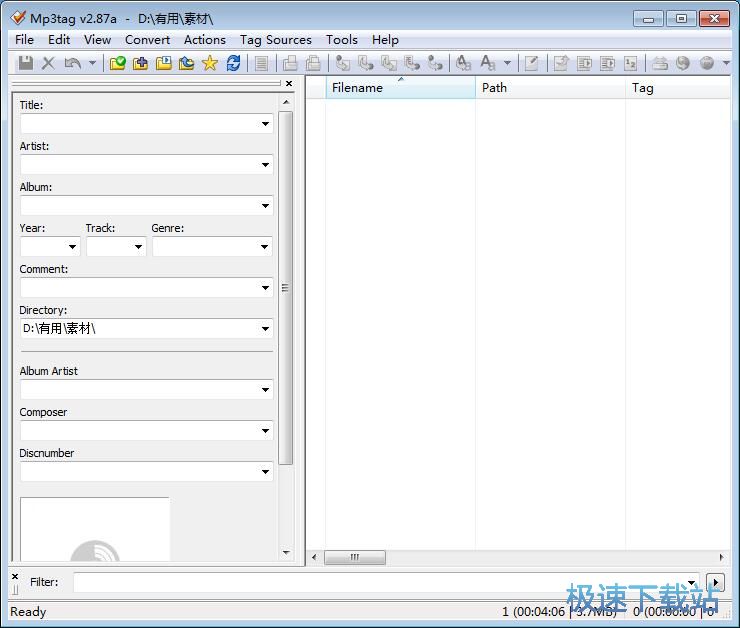Open the Genre dropdown list

pos(264,247)
